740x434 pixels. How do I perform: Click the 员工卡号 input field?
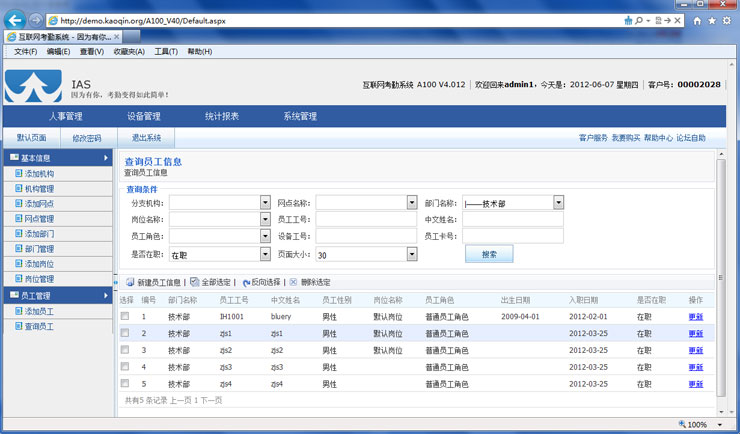[513, 236]
